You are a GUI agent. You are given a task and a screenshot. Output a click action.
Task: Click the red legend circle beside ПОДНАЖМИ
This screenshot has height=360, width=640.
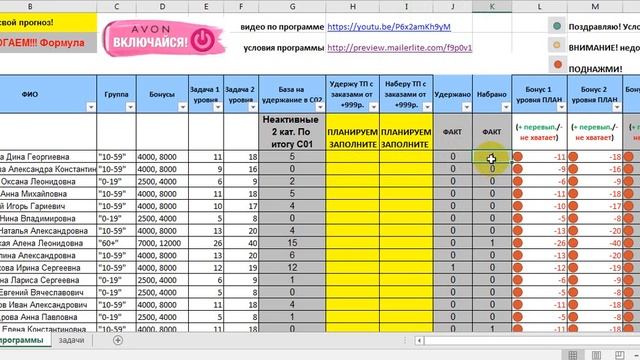coord(558,64)
